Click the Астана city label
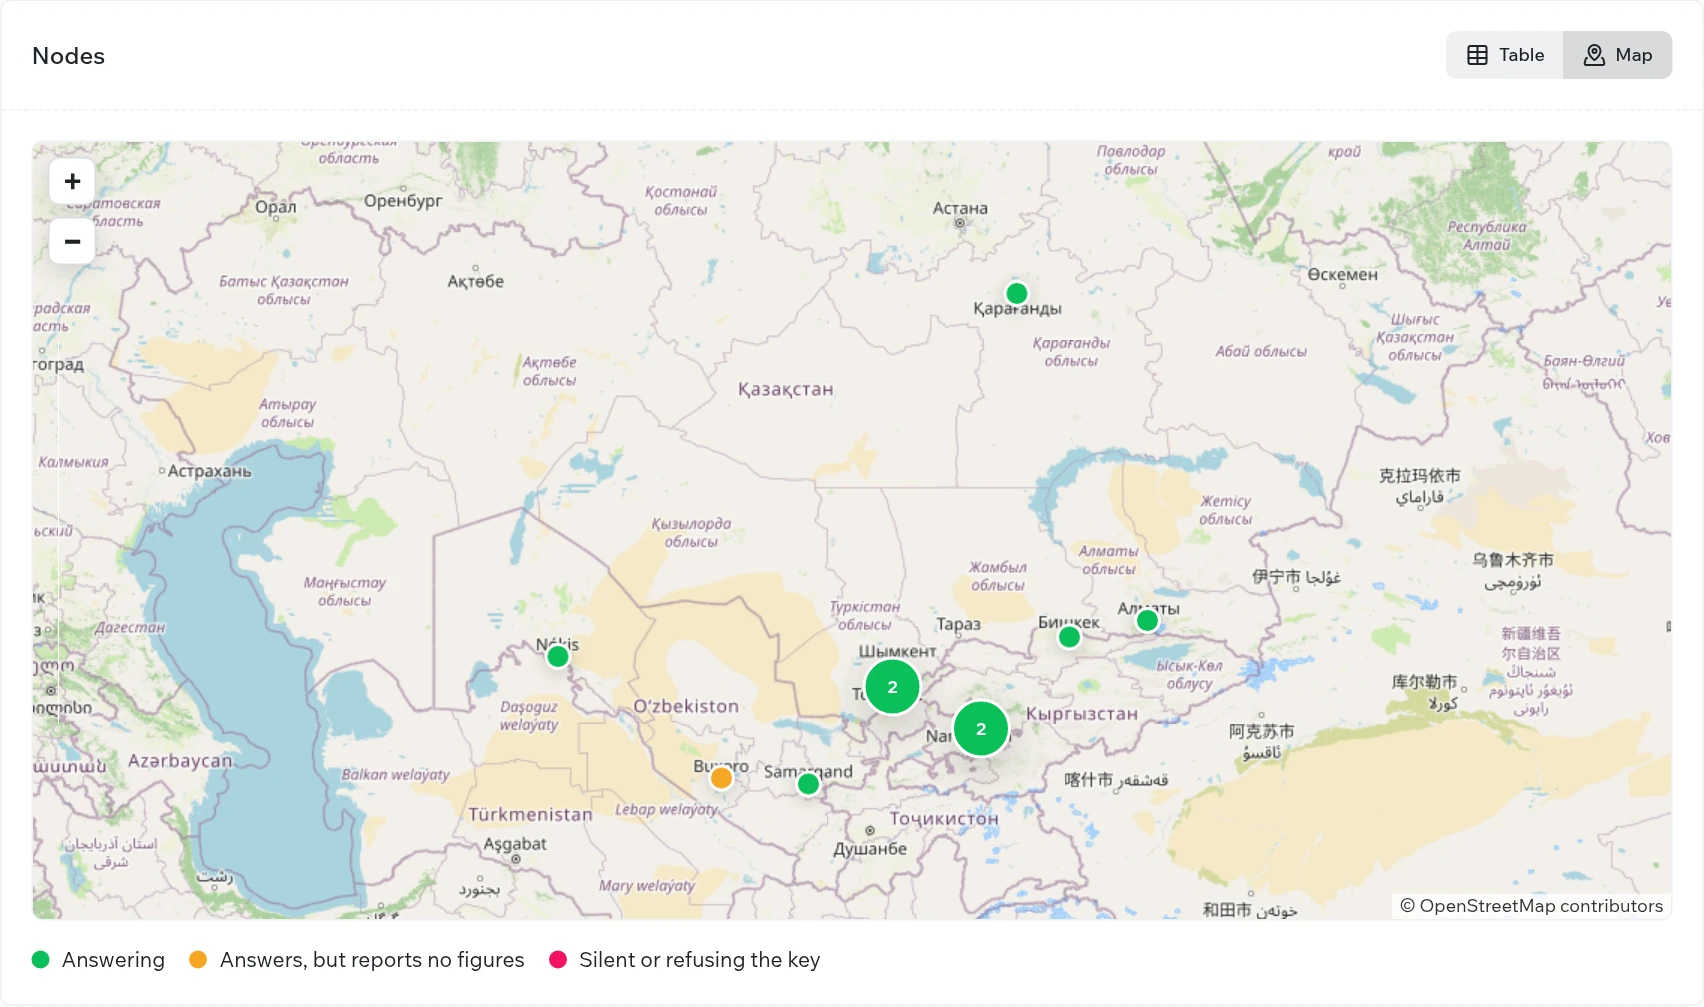The height and width of the screenshot is (1007, 1704). coord(960,208)
